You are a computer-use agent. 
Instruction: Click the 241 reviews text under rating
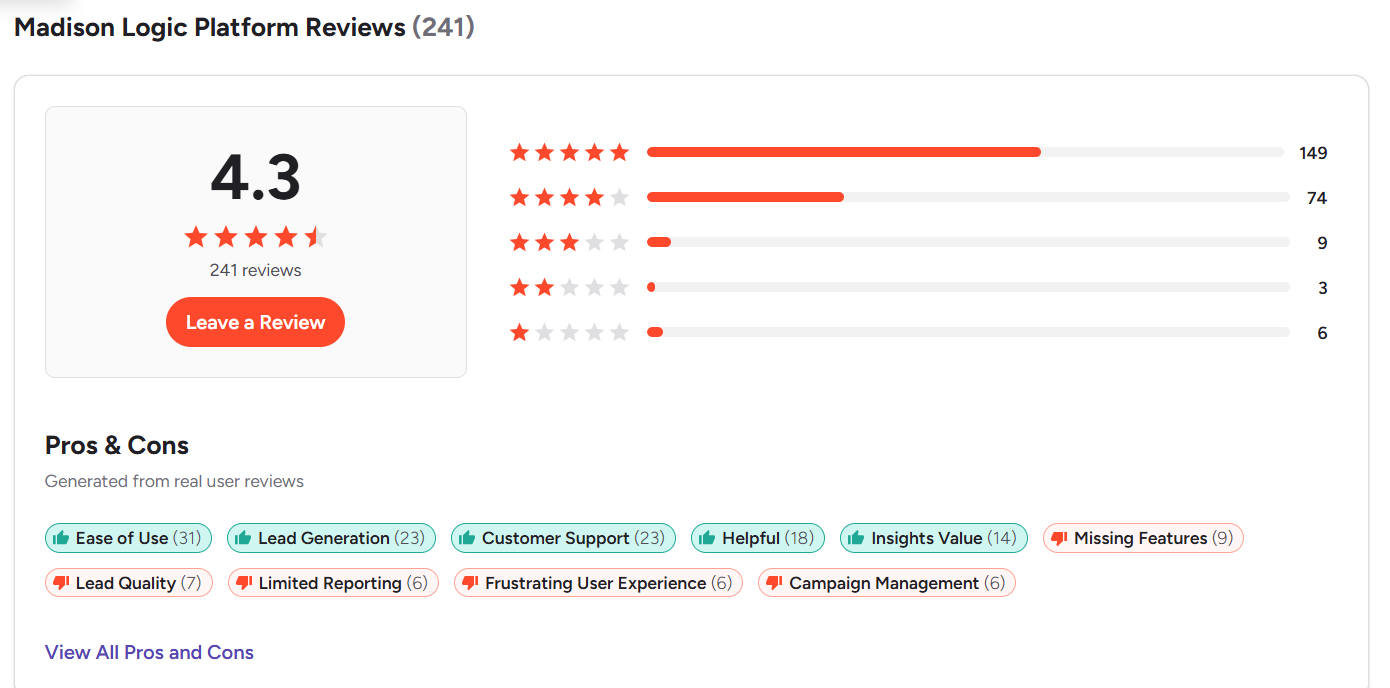pos(255,270)
